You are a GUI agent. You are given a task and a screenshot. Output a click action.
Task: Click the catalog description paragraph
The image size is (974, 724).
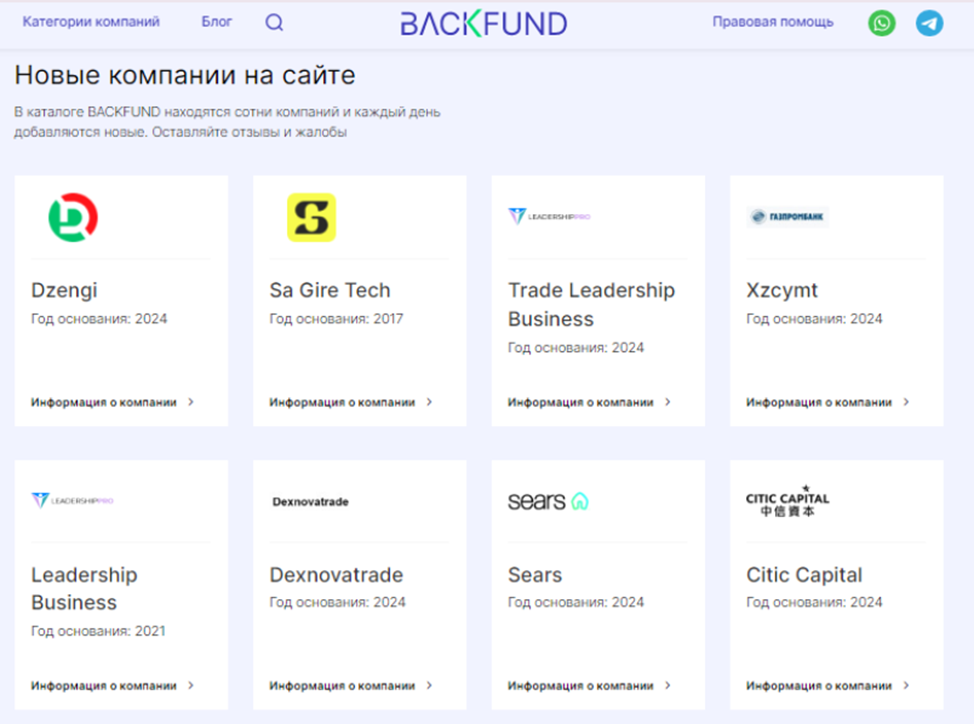coord(227,122)
